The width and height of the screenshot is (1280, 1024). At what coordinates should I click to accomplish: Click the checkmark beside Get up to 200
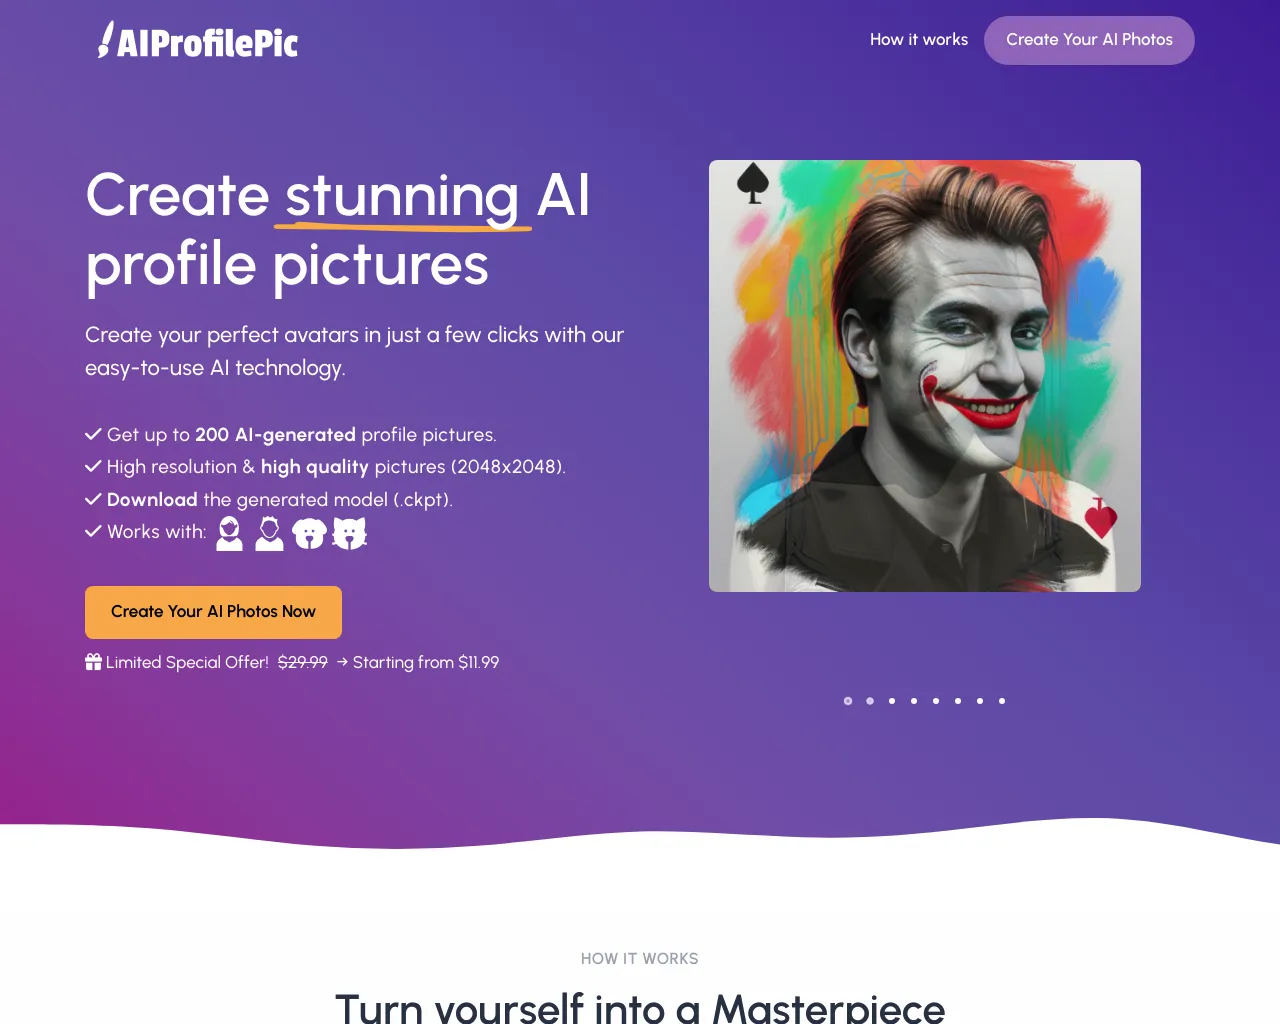(93, 434)
